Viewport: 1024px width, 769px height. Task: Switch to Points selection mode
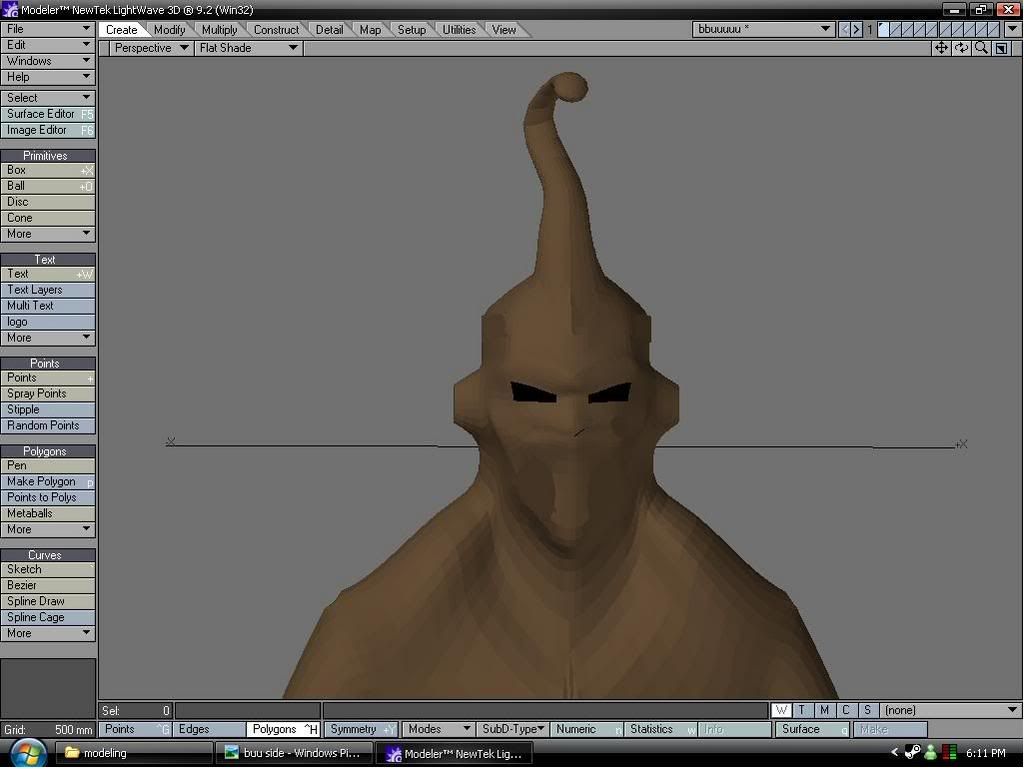(135, 729)
